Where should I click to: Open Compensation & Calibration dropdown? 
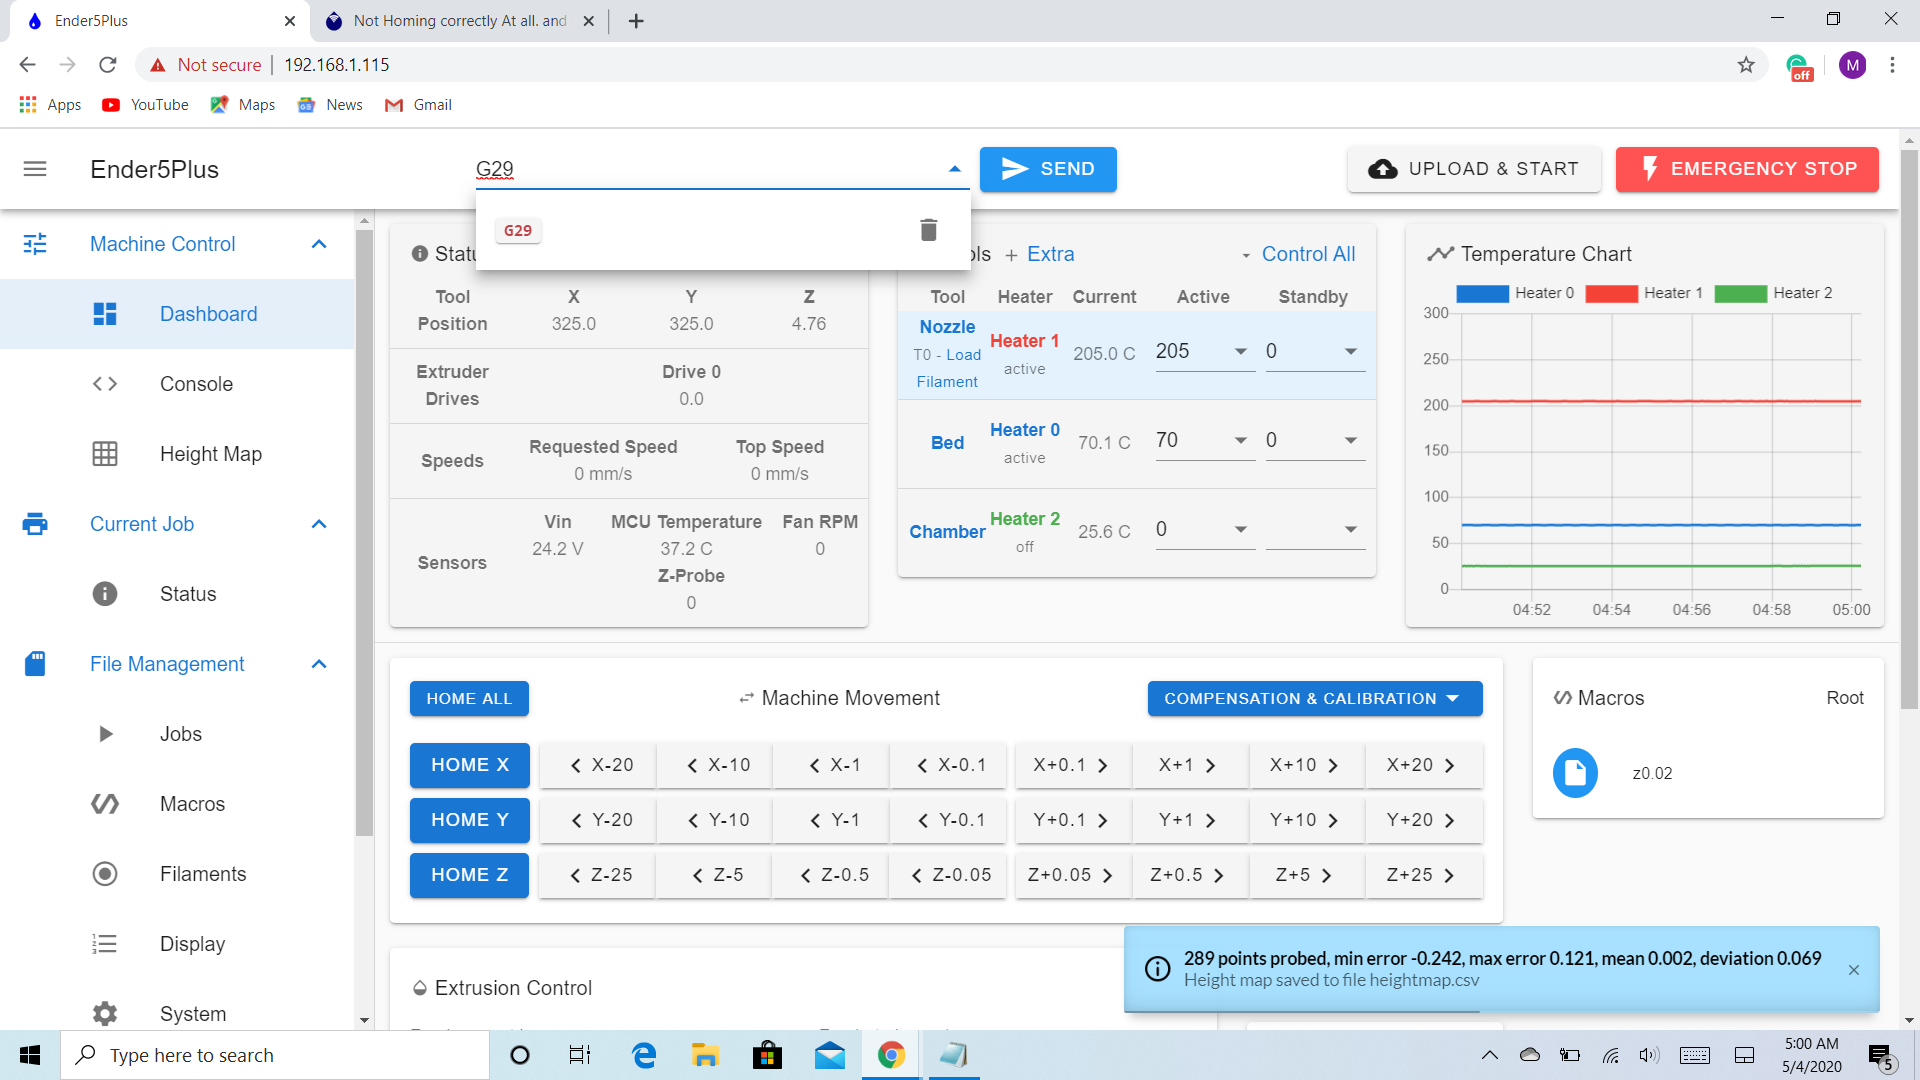click(1314, 699)
